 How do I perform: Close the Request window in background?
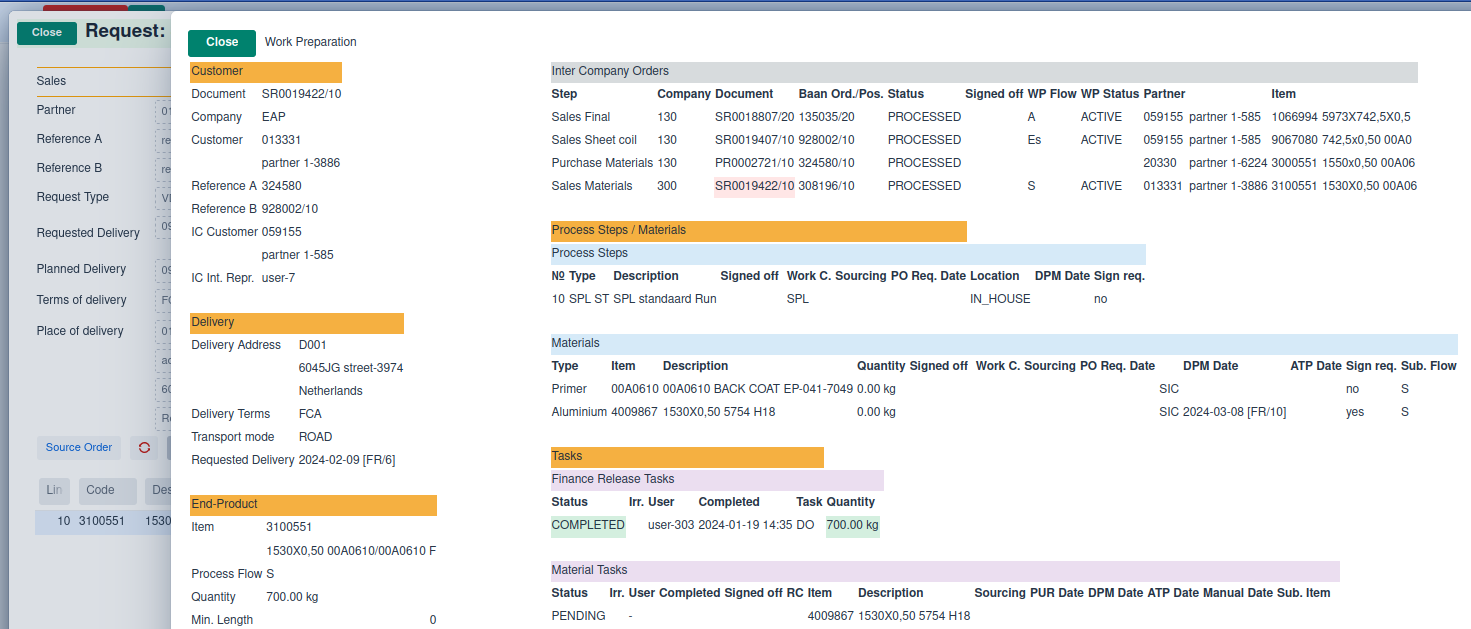47,32
